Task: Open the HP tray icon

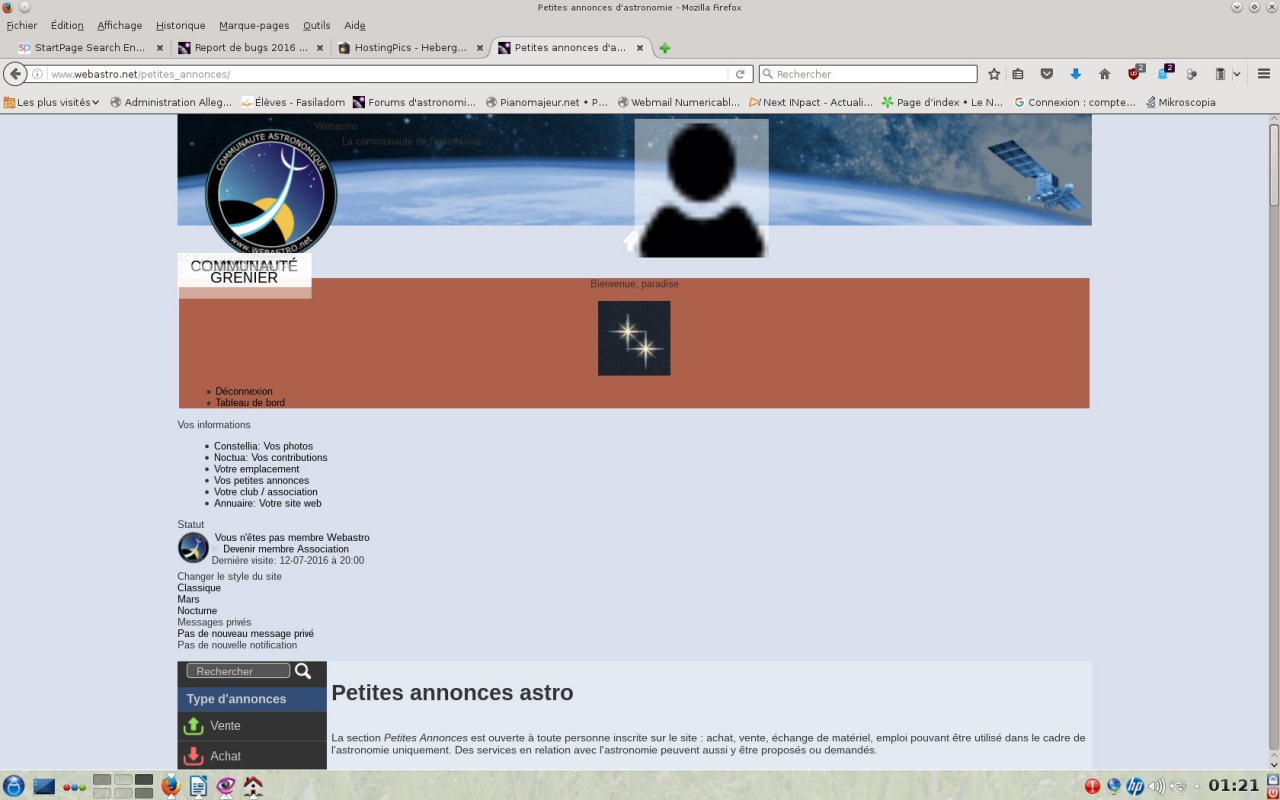Action: tap(1135, 786)
